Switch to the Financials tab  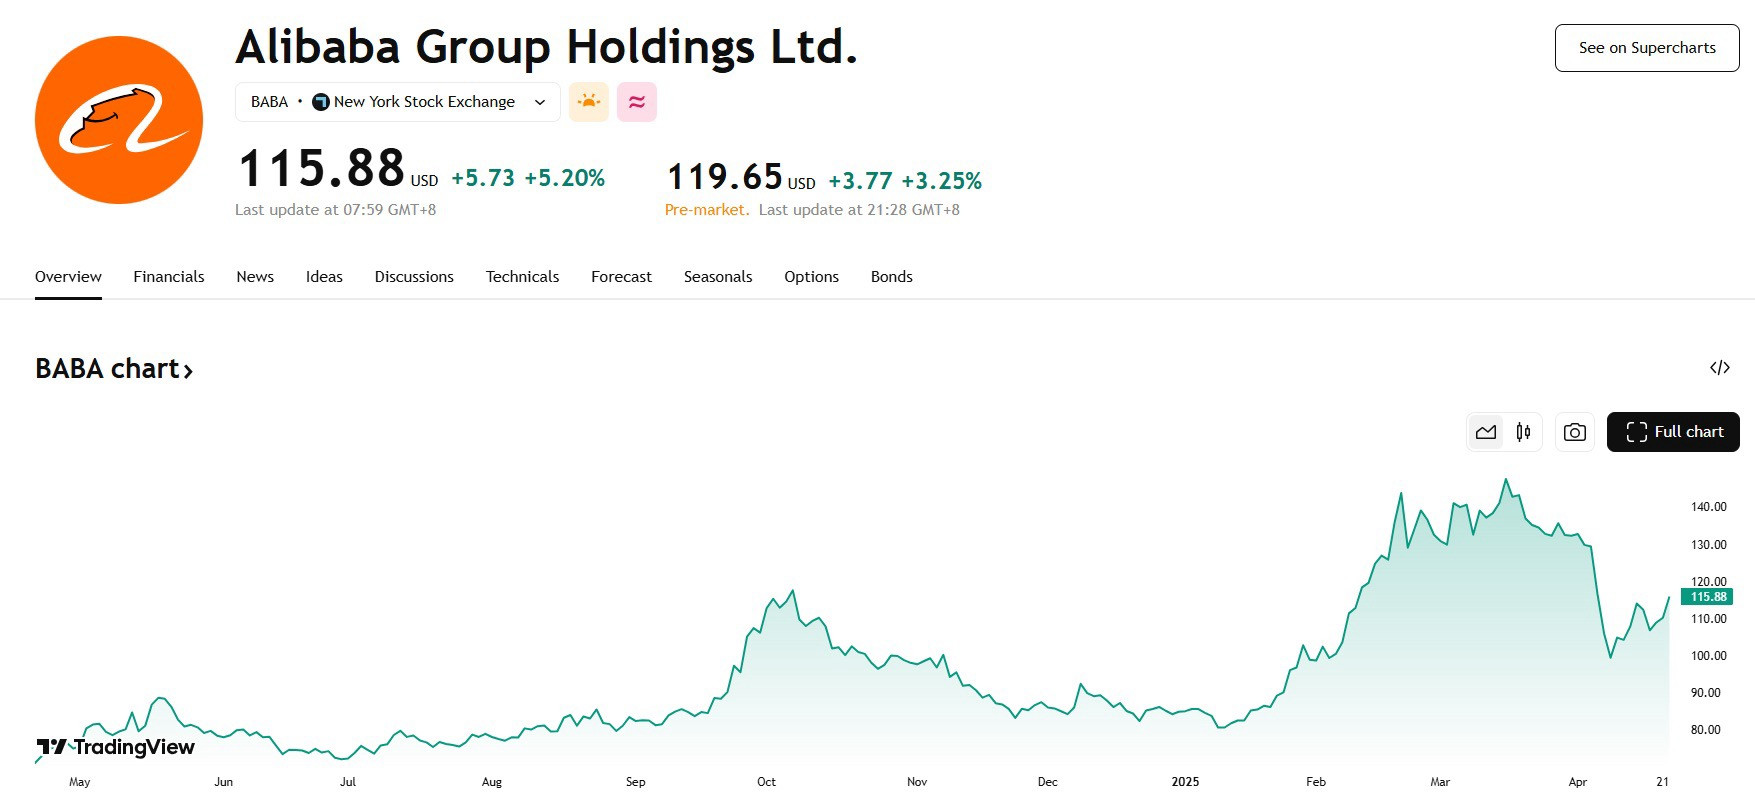pyautogui.click(x=169, y=277)
